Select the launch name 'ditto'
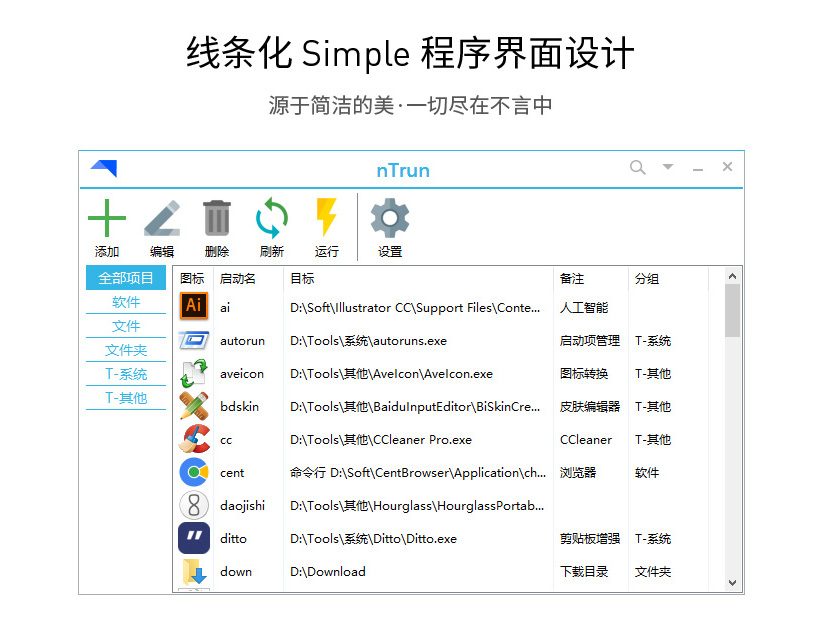 pos(234,538)
